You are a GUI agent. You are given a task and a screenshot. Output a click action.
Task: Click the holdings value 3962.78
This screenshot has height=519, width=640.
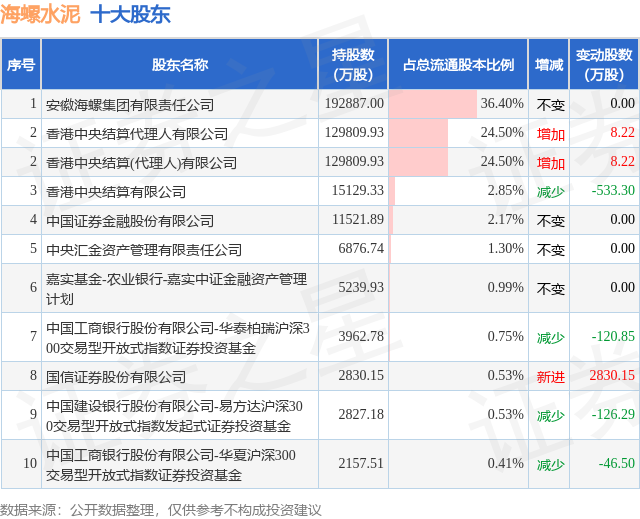pos(361,336)
